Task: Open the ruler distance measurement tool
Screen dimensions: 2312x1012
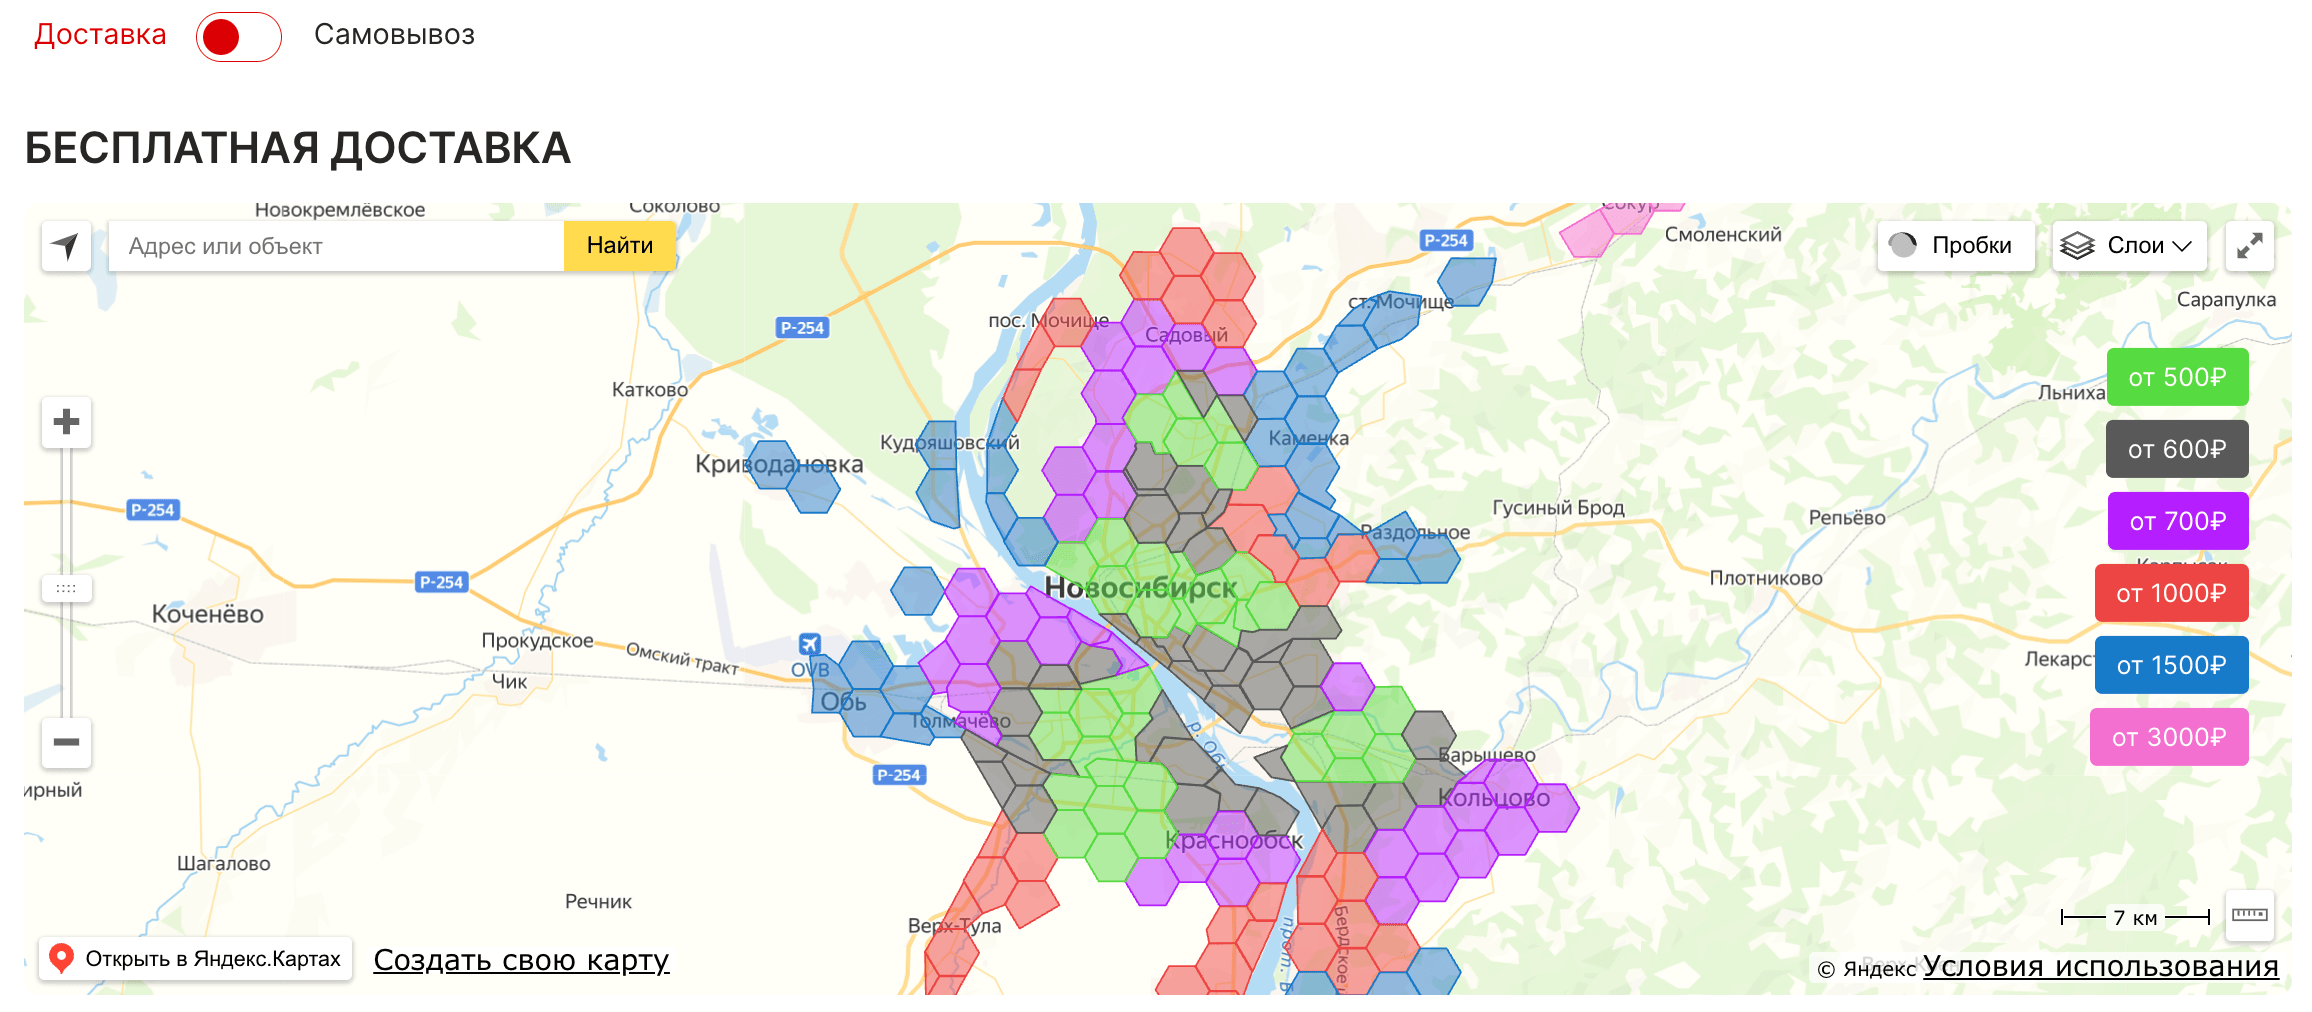Action: coord(2249,915)
